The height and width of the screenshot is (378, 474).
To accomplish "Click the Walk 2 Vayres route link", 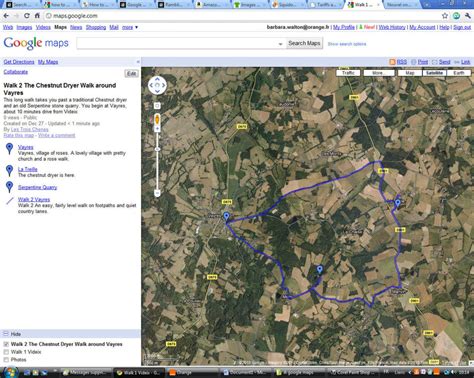I will click(x=34, y=199).
